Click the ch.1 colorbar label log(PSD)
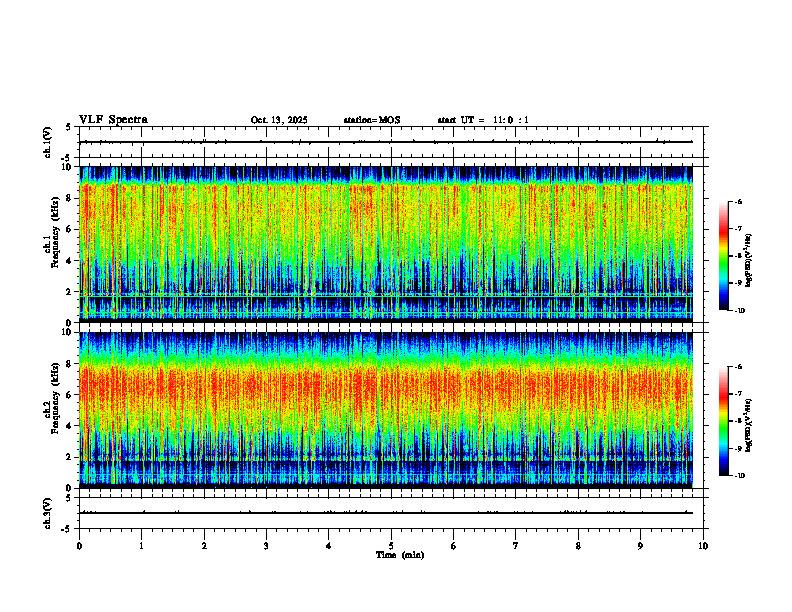Screen dimensions: 792x612 coord(749,261)
